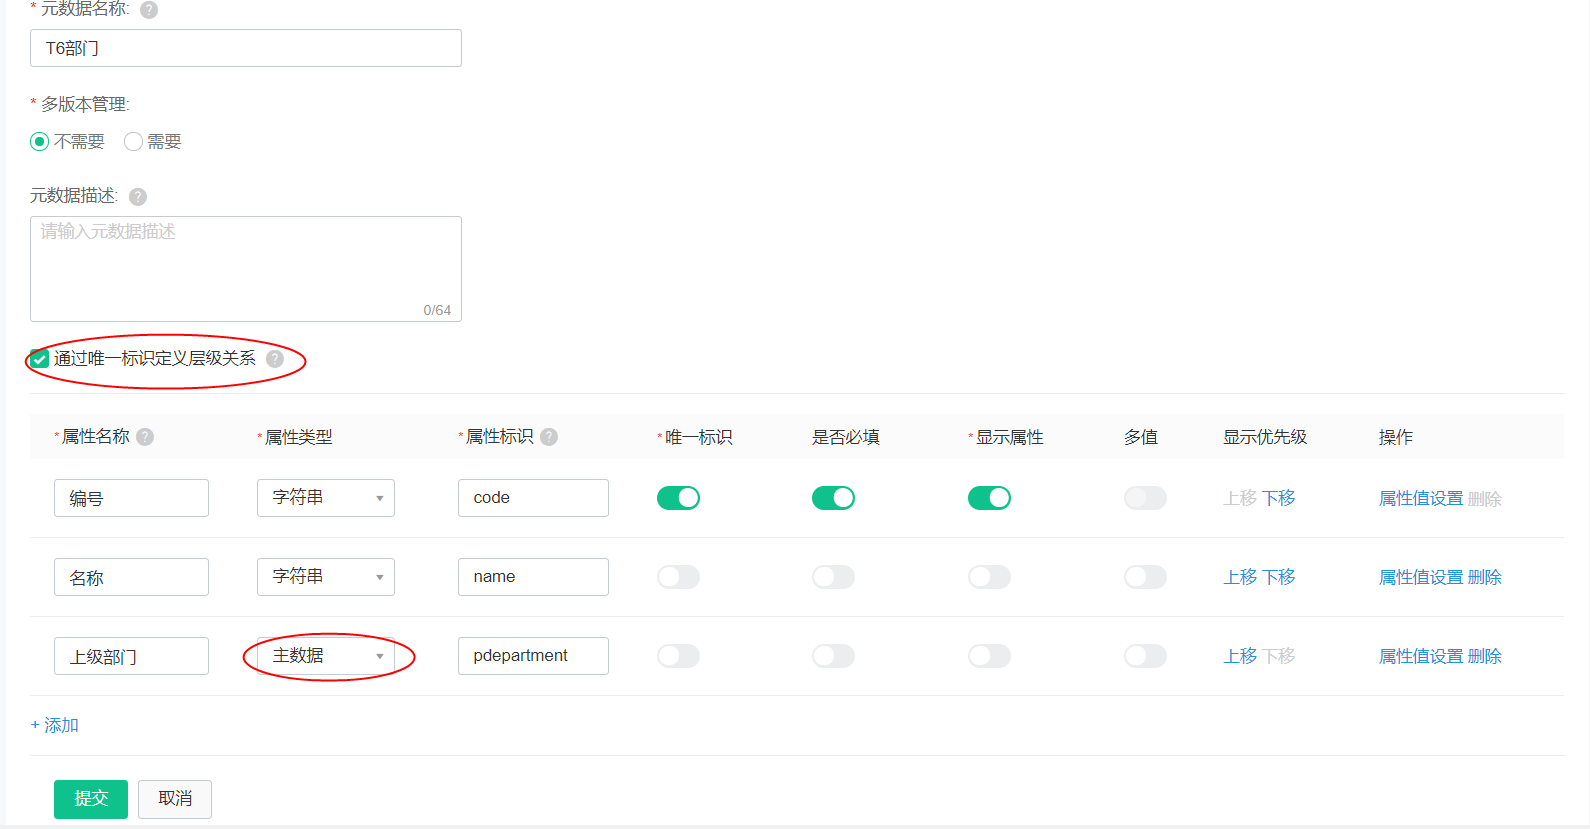
Task: Click 删除 link in name row
Action: (x=1485, y=577)
